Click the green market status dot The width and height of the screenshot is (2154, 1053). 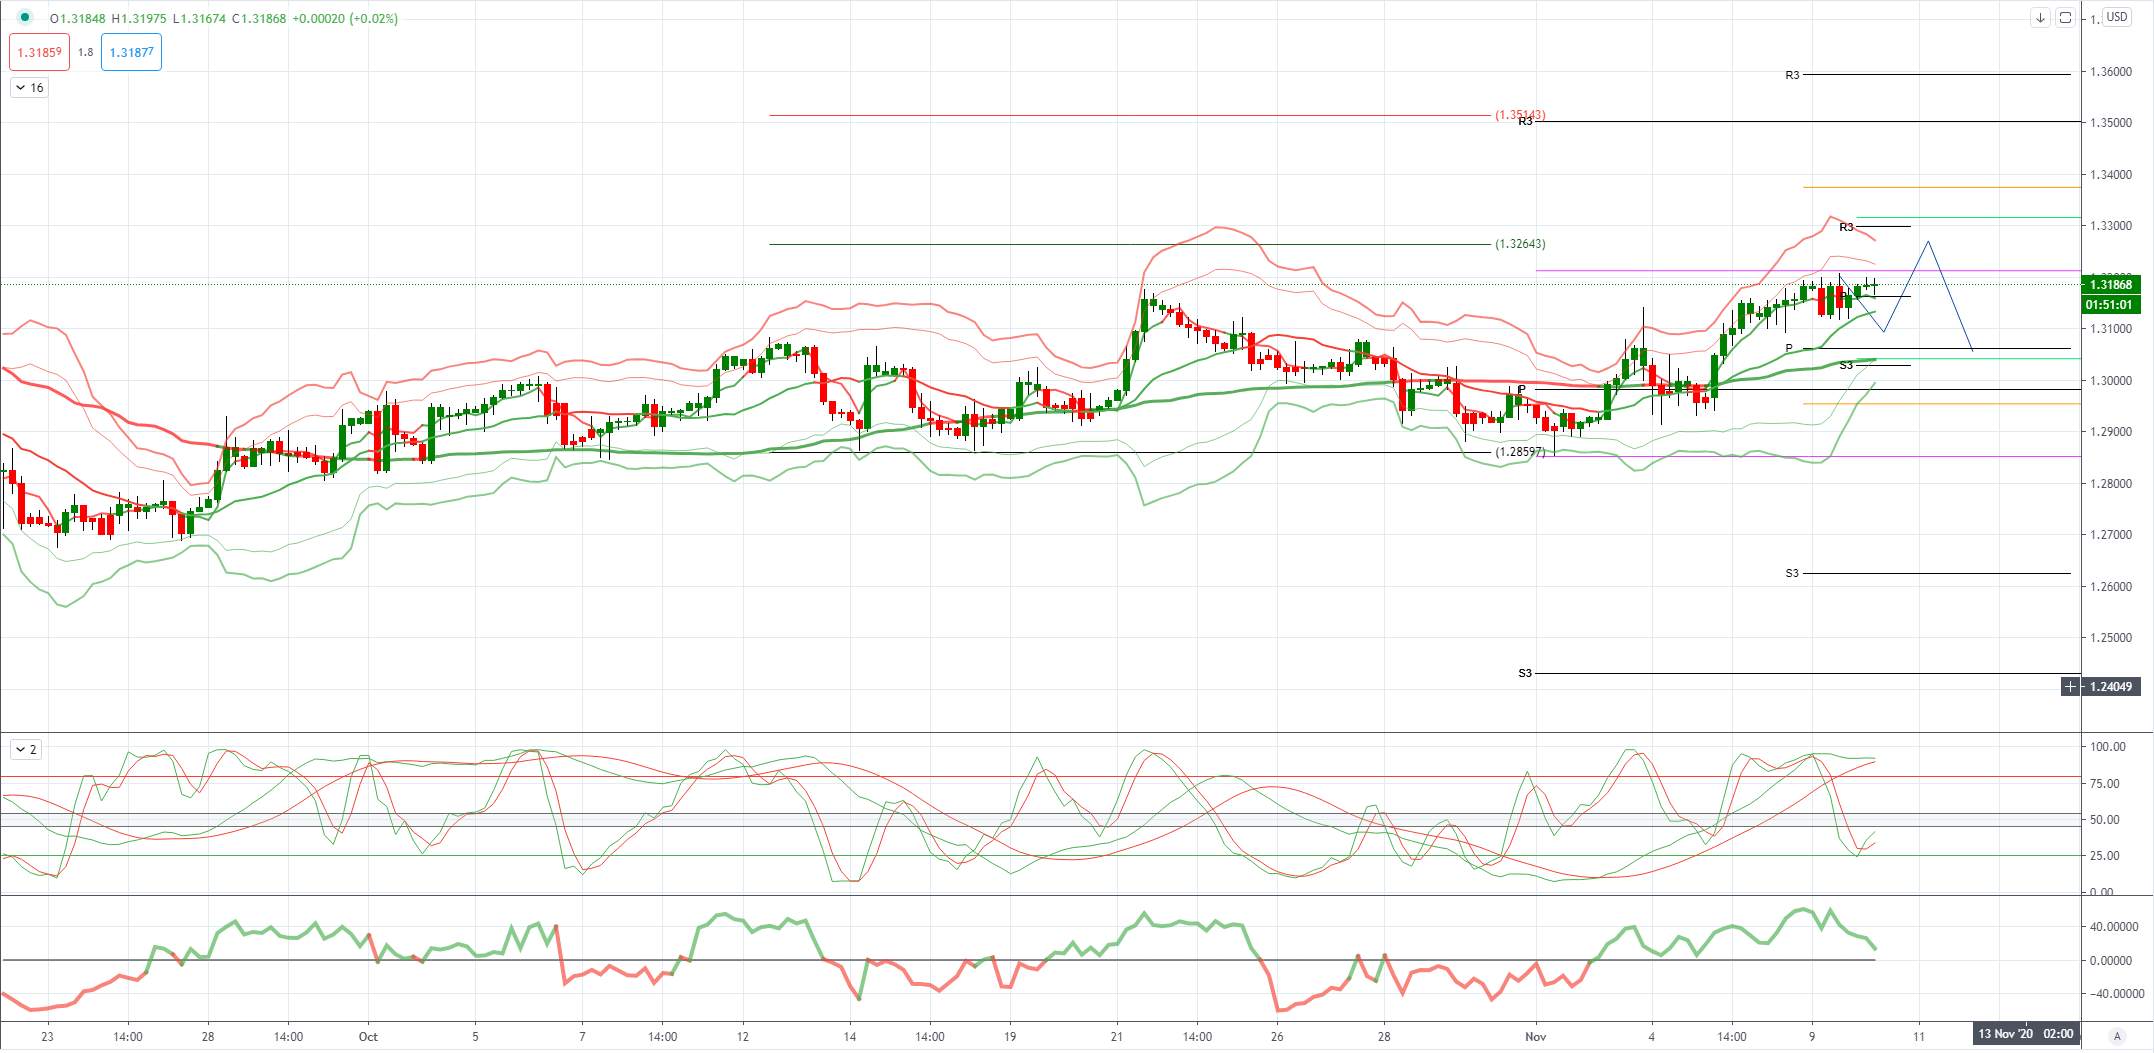click(x=25, y=18)
